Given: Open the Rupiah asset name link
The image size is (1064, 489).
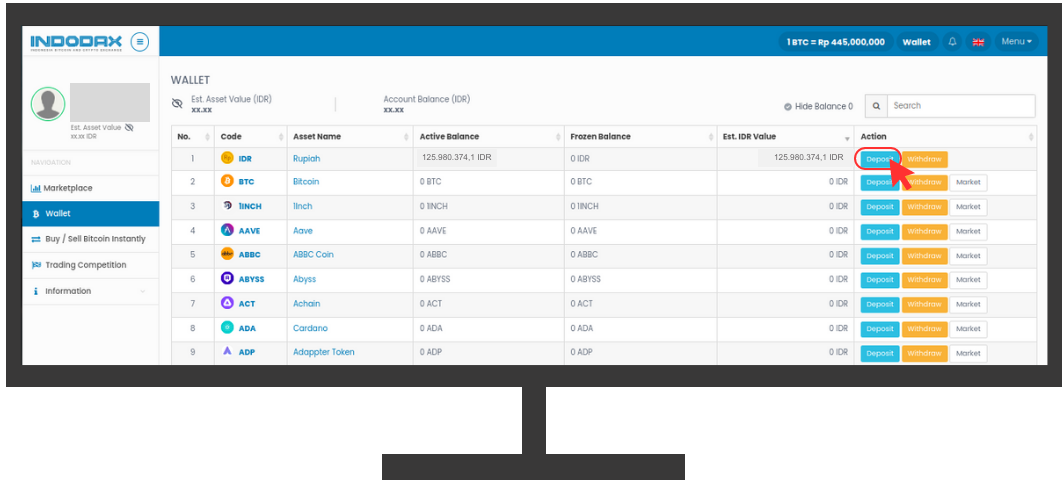Looking at the screenshot, I should tap(306, 158).
